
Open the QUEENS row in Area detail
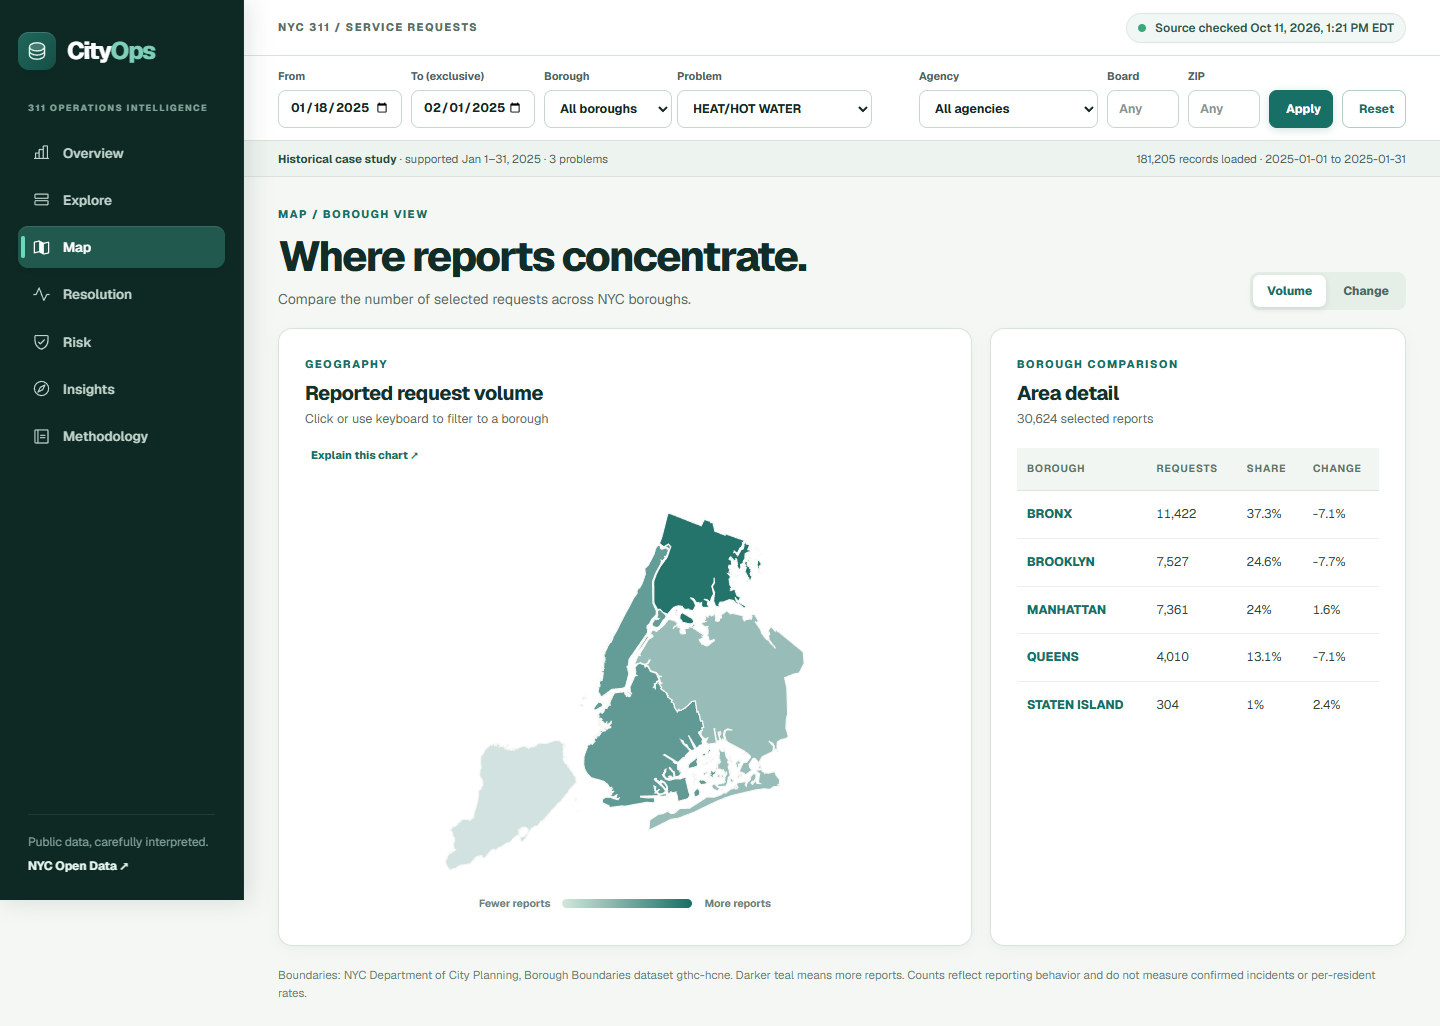[1197, 657]
